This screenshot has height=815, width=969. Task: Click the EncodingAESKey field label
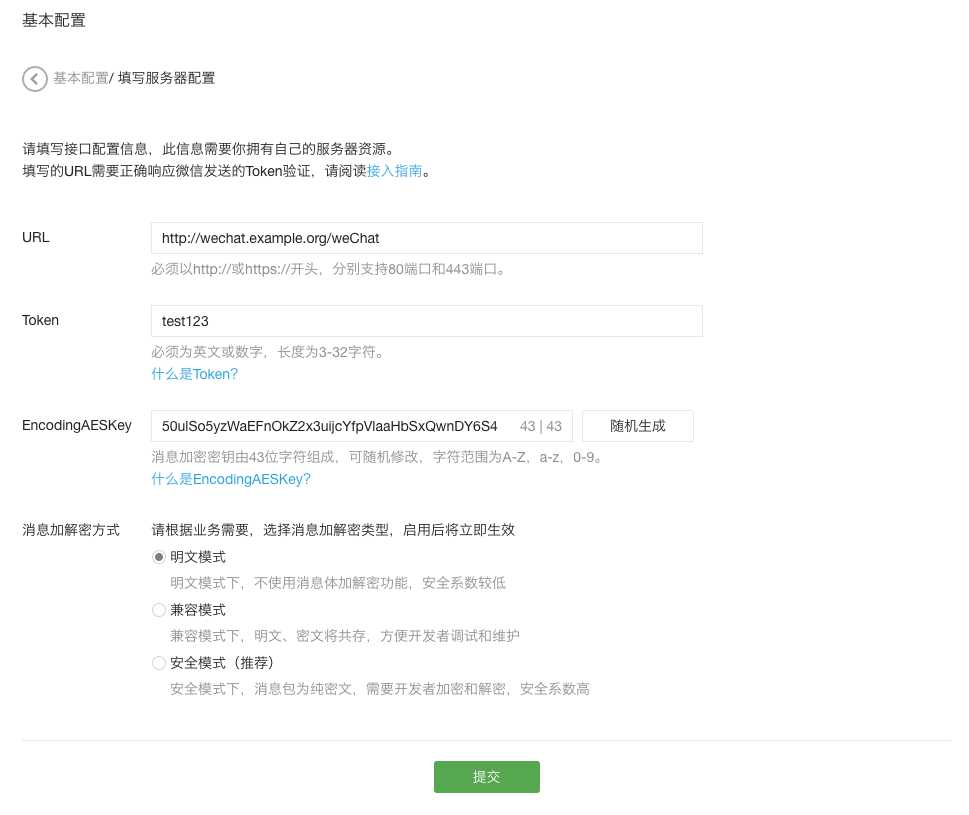click(77, 425)
